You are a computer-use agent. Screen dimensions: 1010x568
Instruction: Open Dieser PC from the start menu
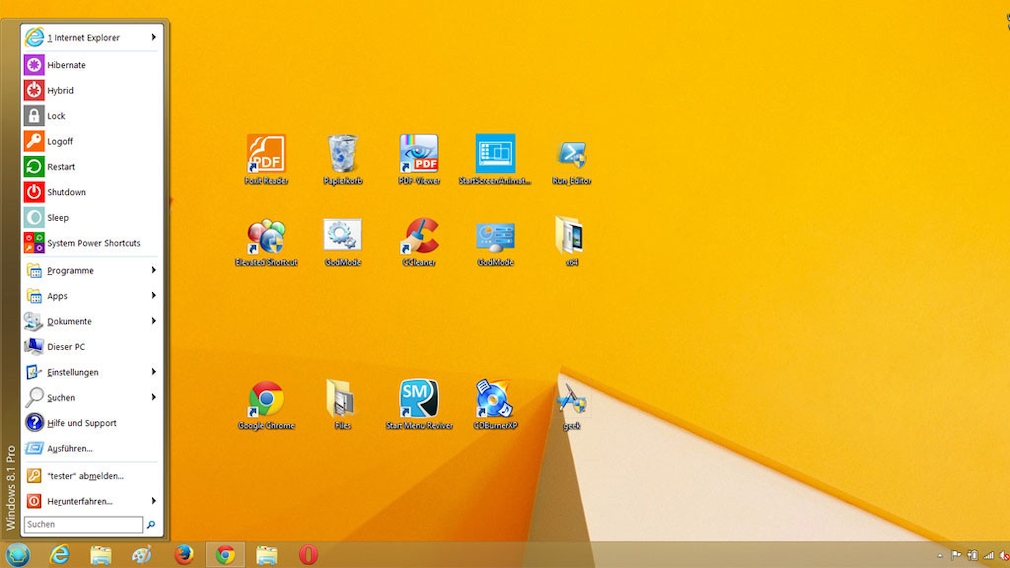[x=91, y=346]
